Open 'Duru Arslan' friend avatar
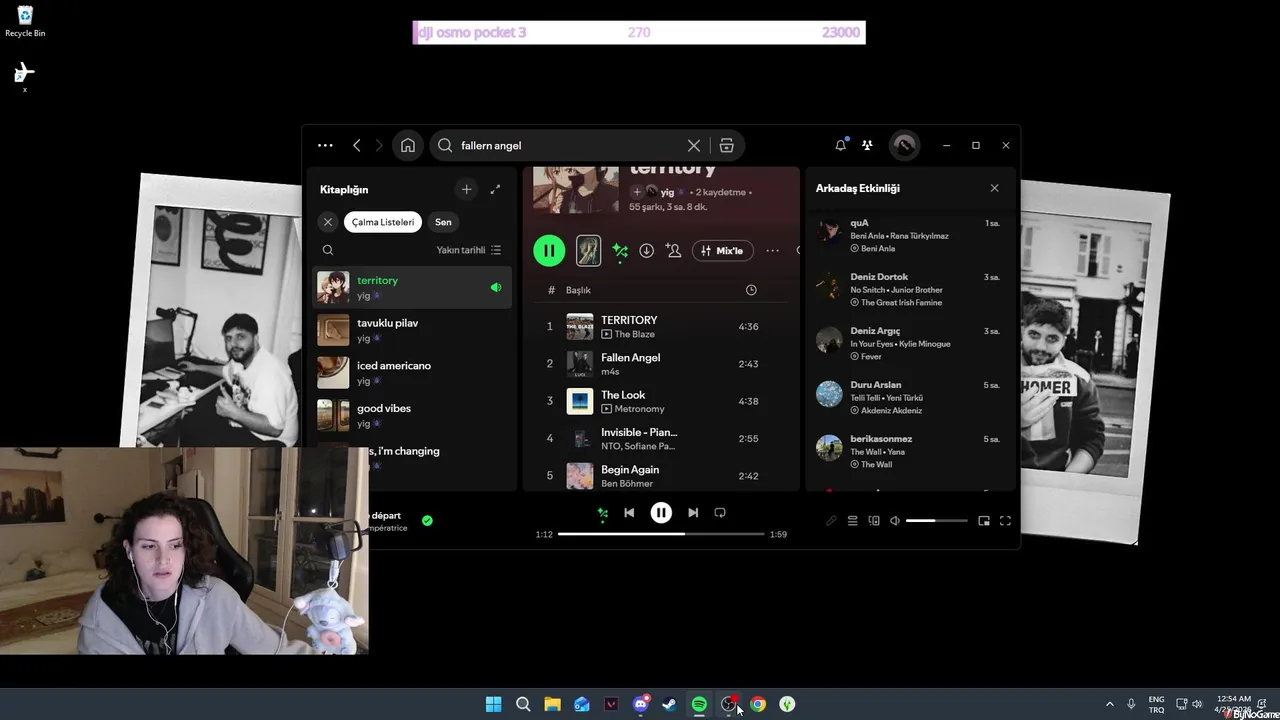Viewport: 1280px width, 720px height. [829, 394]
